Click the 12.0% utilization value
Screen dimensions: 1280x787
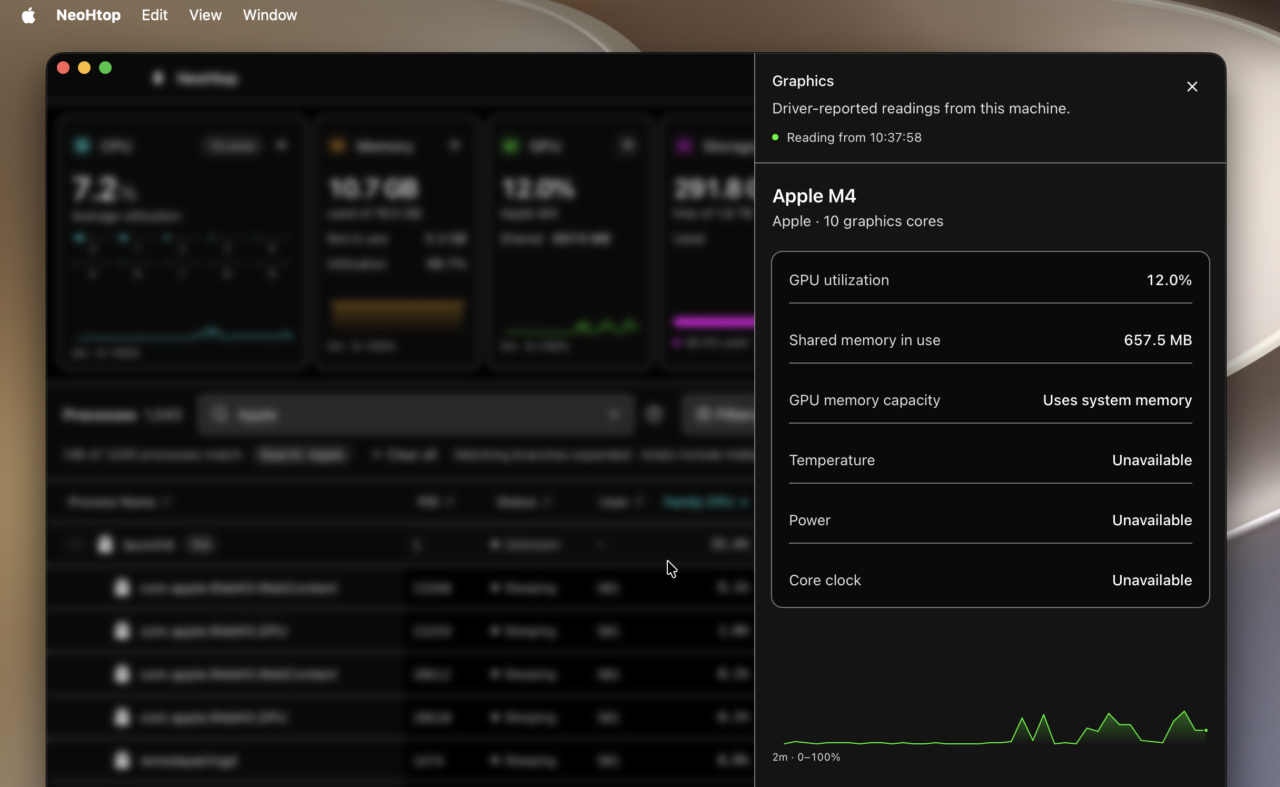point(1169,280)
